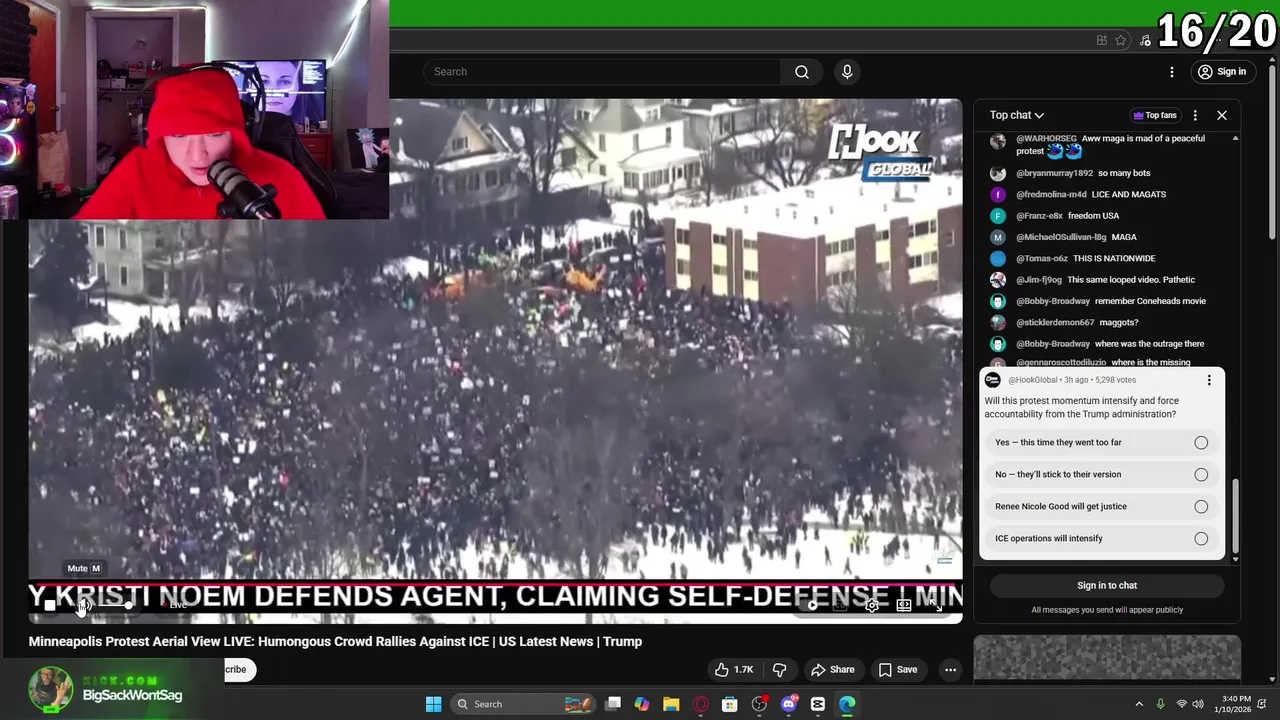
Task: Select poll option 'Yes — this time they went too far'
Action: pos(1101,443)
